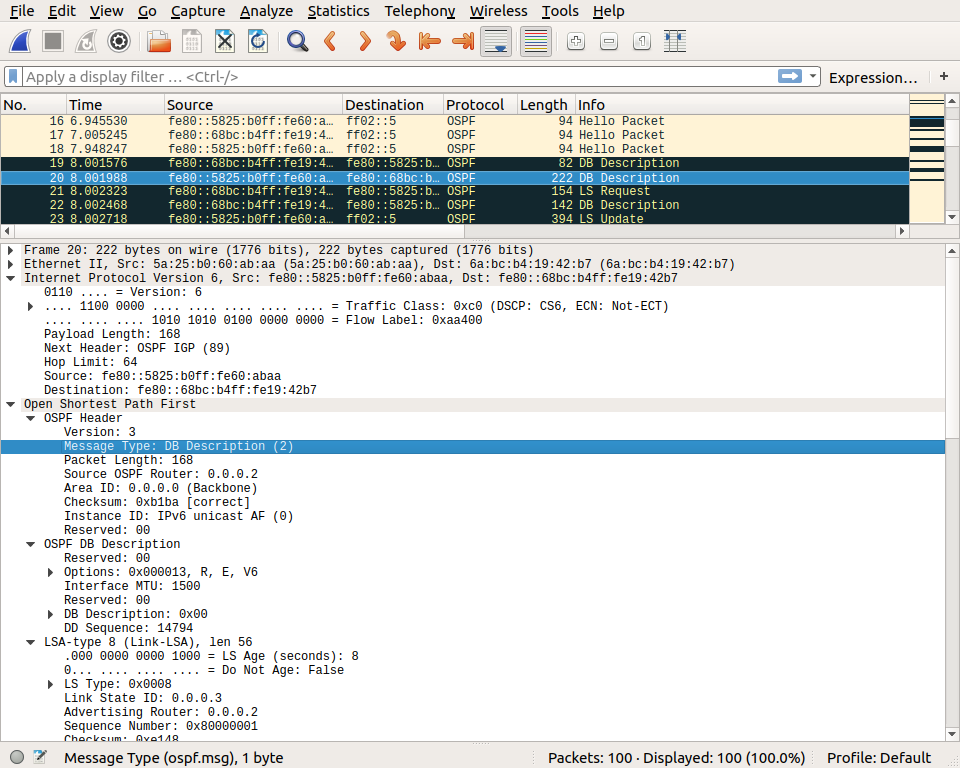Open the Statistics menu
This screenshot has height=768, width=960.
tap(339, 11)
